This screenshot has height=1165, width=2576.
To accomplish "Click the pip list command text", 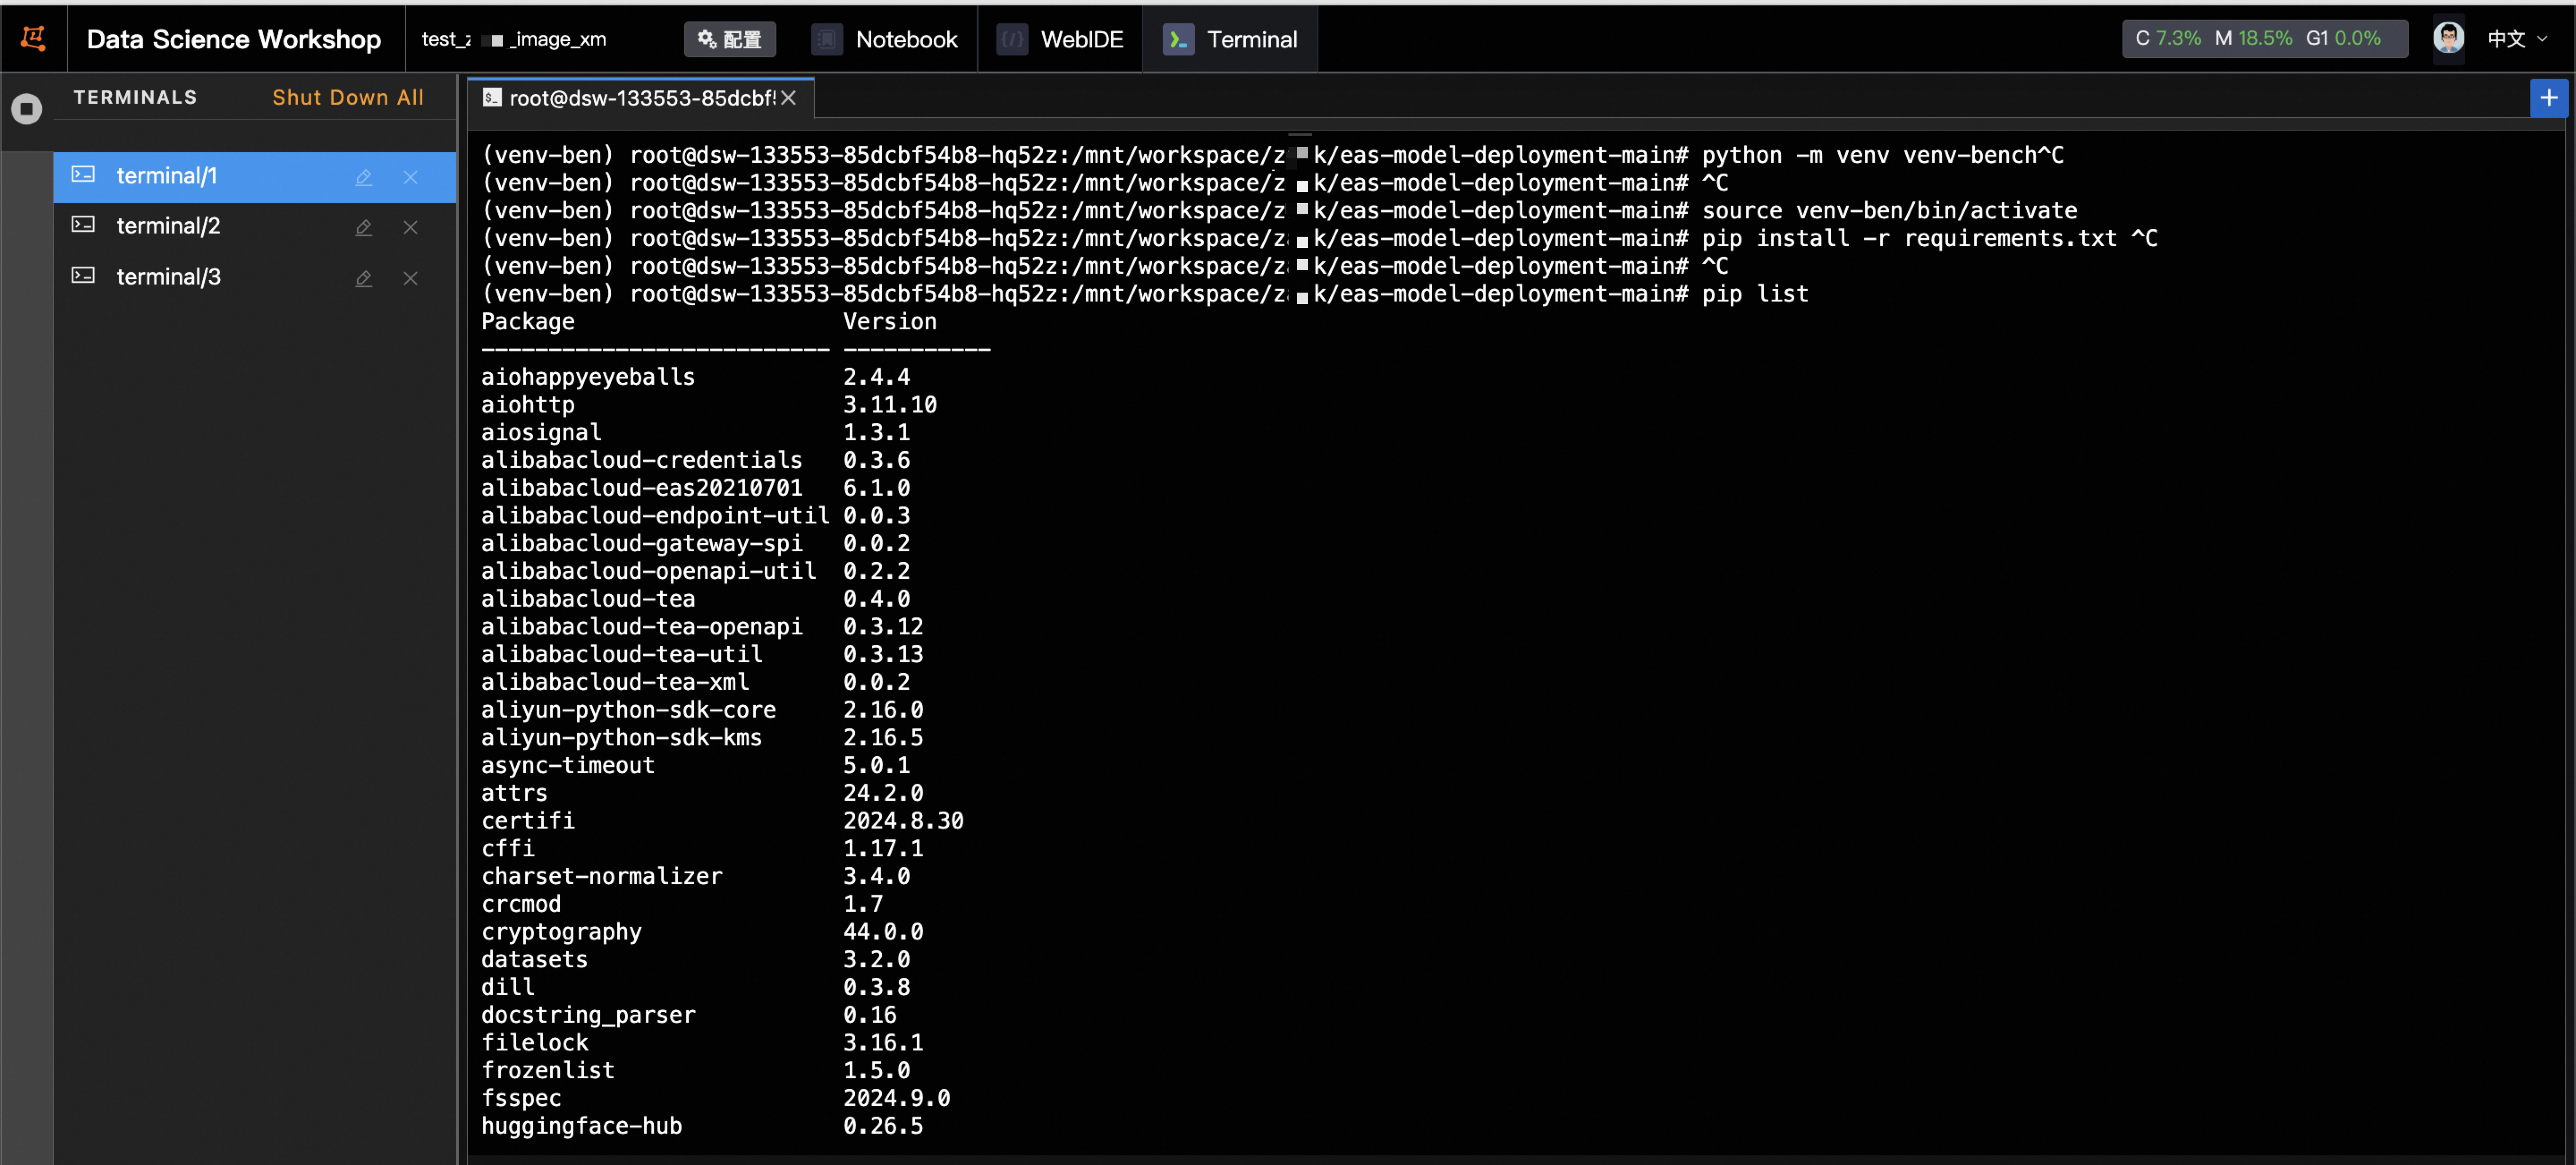I will (1755, 294).
